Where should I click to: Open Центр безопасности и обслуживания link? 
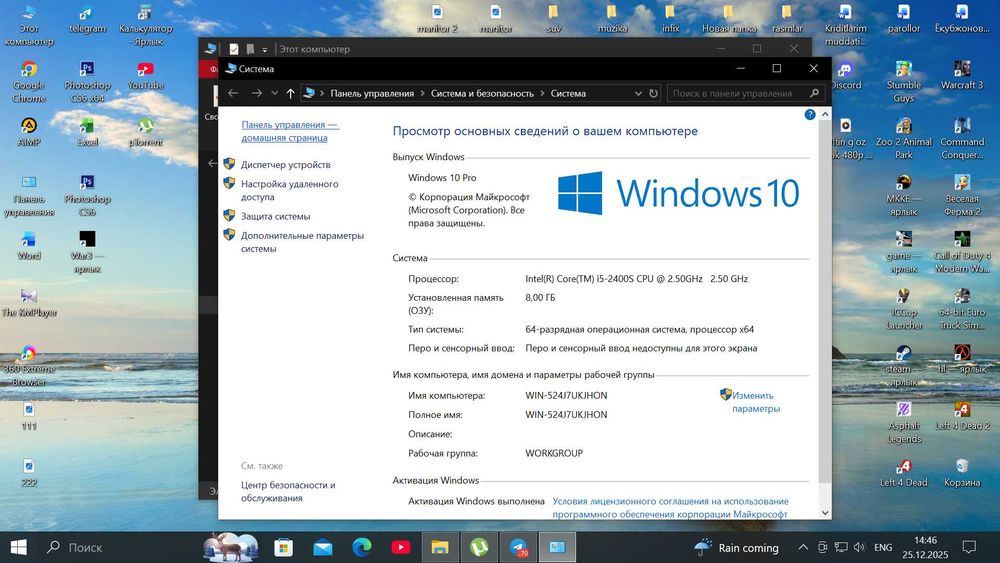[288, 492]
